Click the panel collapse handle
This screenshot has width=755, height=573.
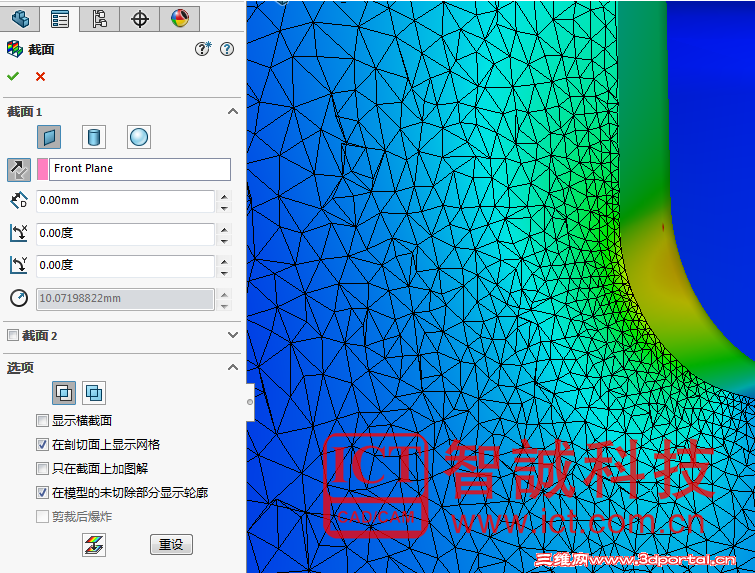(250, 402)
